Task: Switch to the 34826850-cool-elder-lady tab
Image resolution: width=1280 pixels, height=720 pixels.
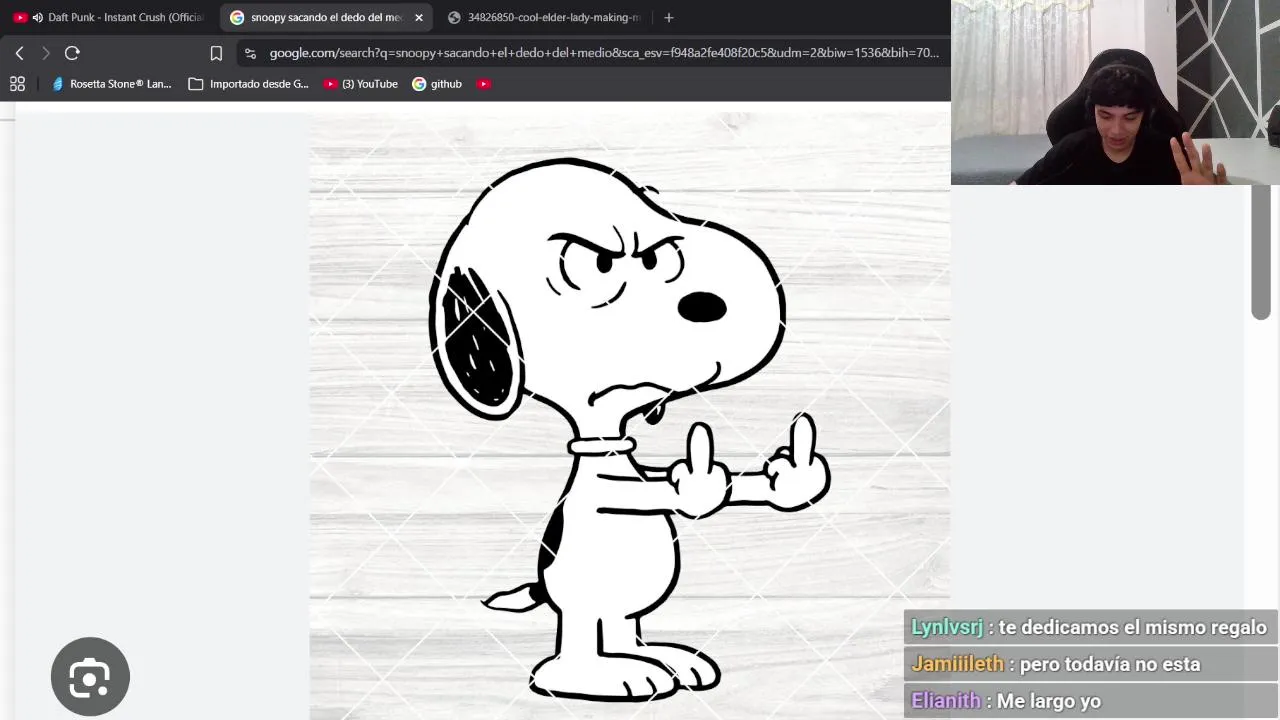Action: 544,17
